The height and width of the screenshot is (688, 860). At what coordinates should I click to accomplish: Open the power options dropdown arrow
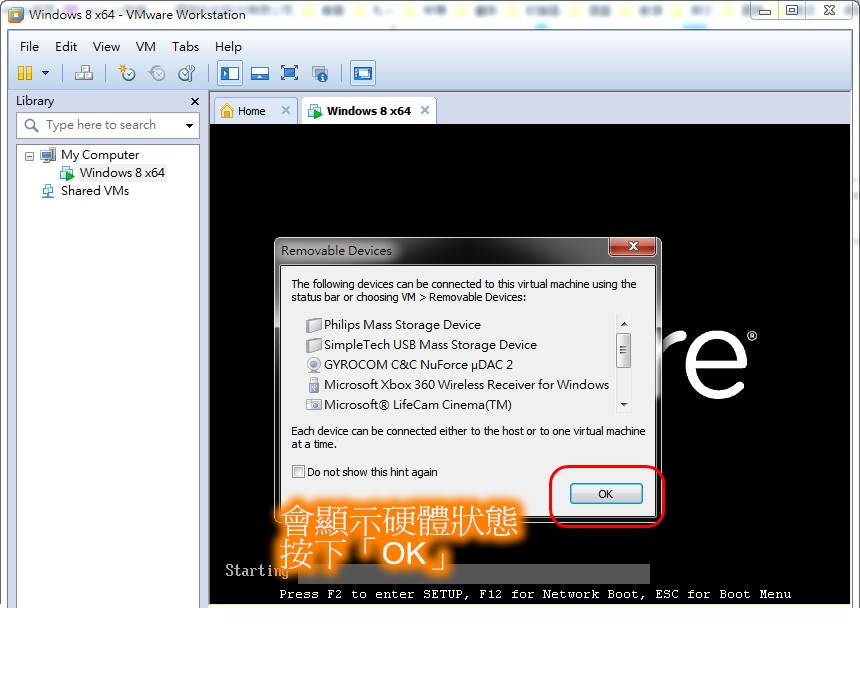click(46, 73)
